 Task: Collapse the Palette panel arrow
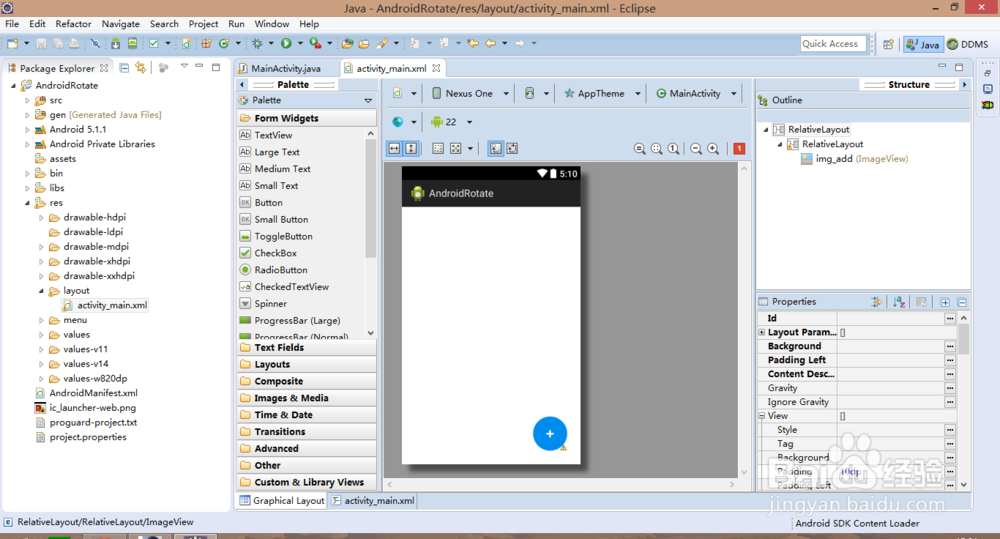coord(242,84)
